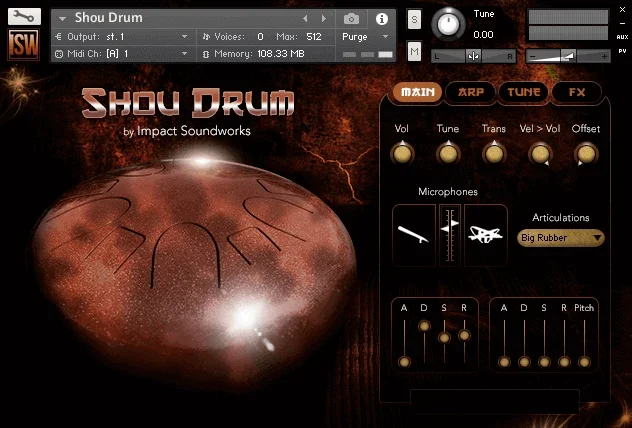The height and width of the screenshot is (428, 632).
Task: Go to next instrument preset arrow
Action: (x=323, y=19)
